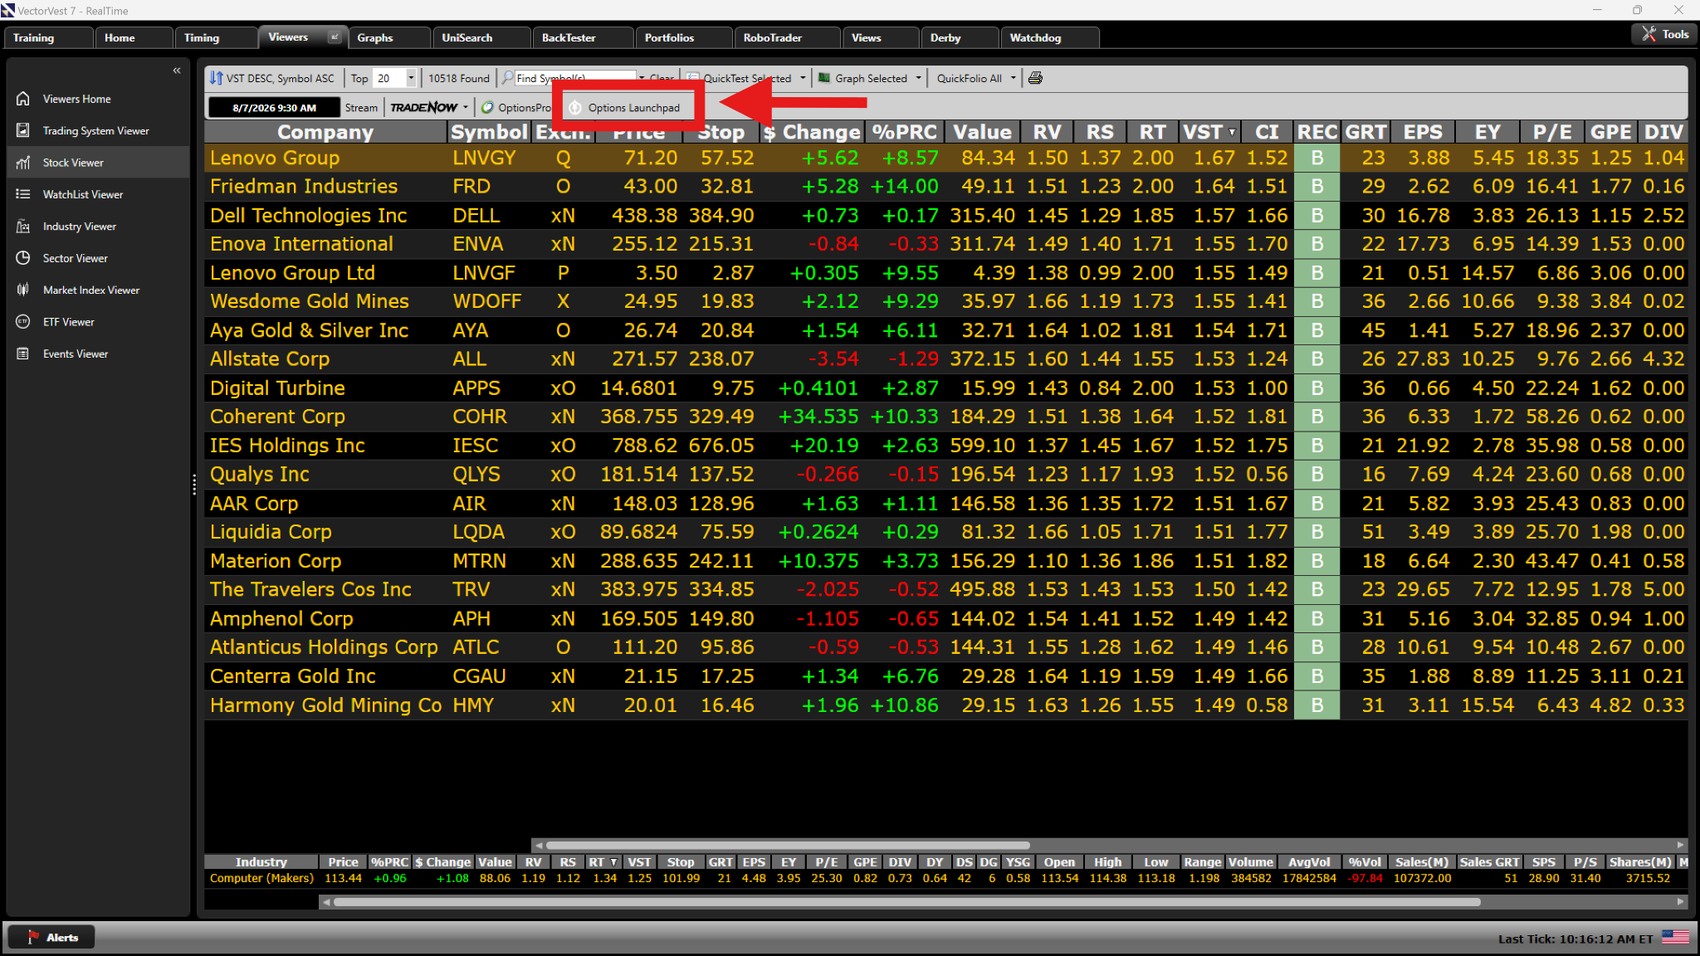Image resolution: width=1700 pixels, height=956 pixels.
Task: Click the US flag icon in status bar
Action: pyautogui.click(x=1675, y=937)
